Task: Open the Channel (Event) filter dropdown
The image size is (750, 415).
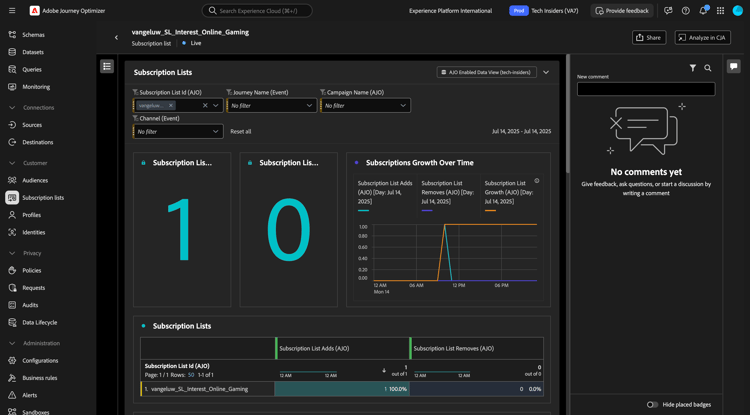Action: click(177, 131)
